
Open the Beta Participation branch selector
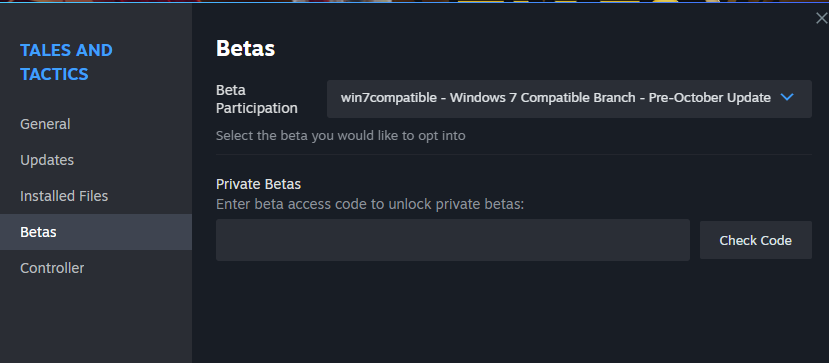click(569, 99)
